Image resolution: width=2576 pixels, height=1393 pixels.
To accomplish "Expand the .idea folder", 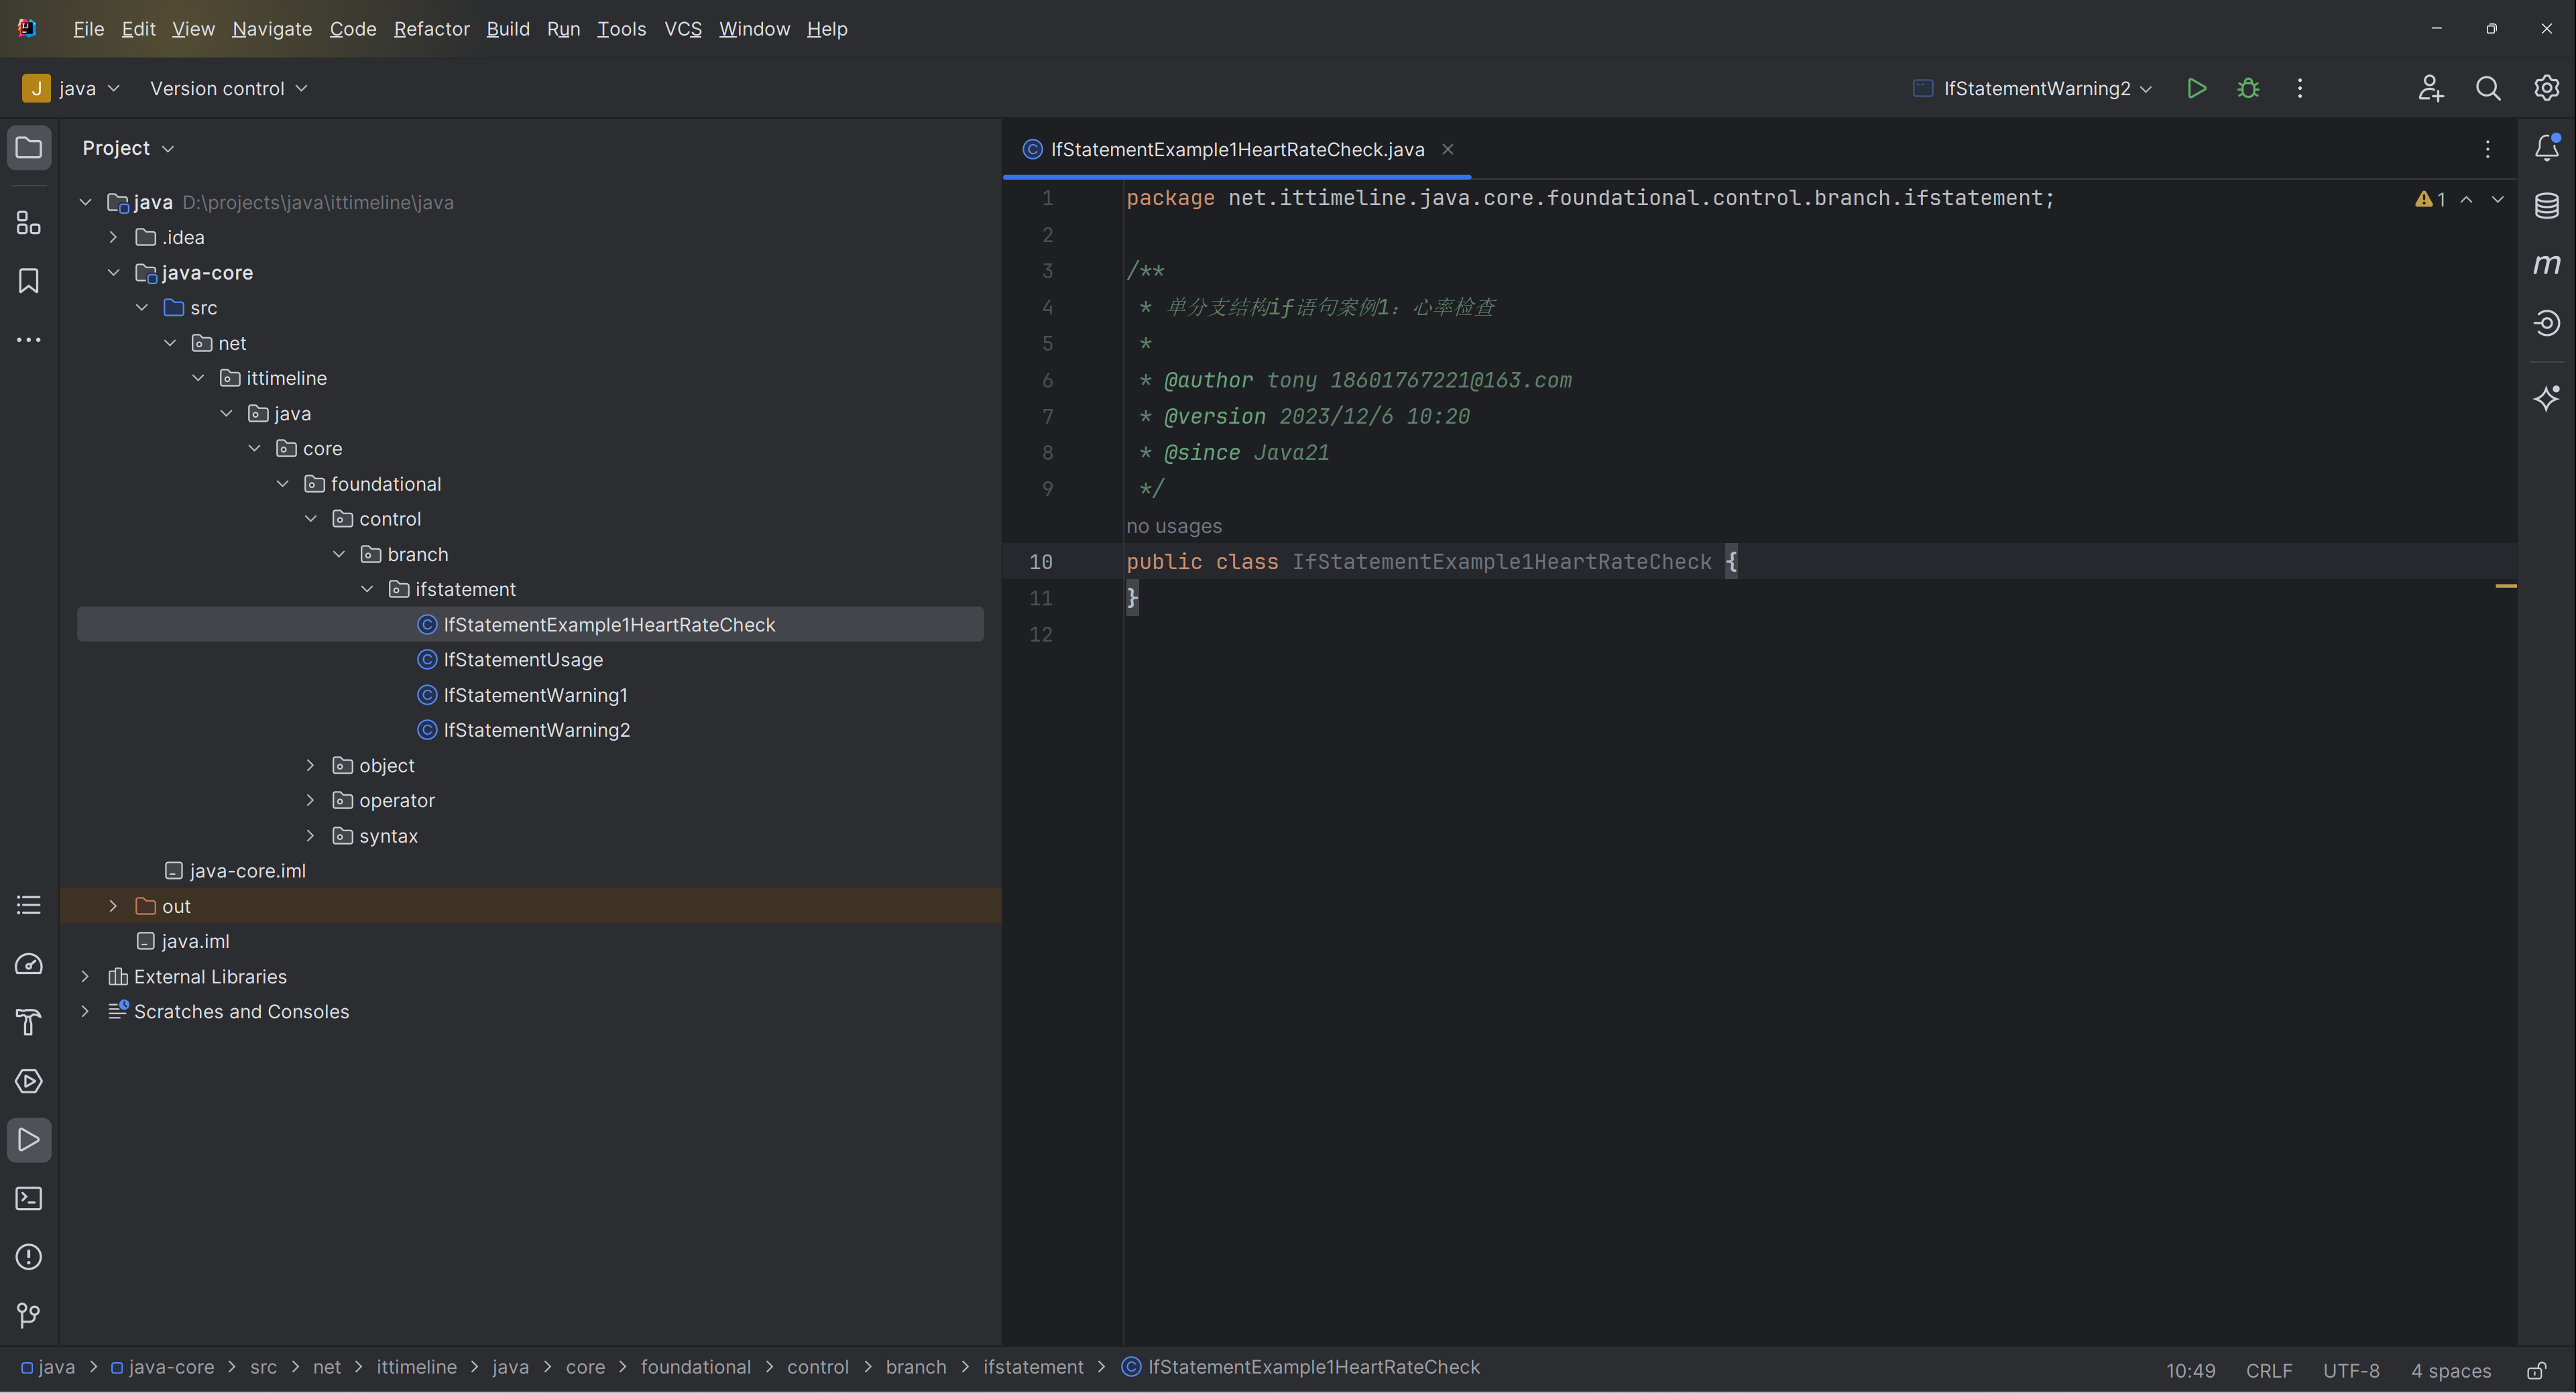I will (x=113, y=237).
